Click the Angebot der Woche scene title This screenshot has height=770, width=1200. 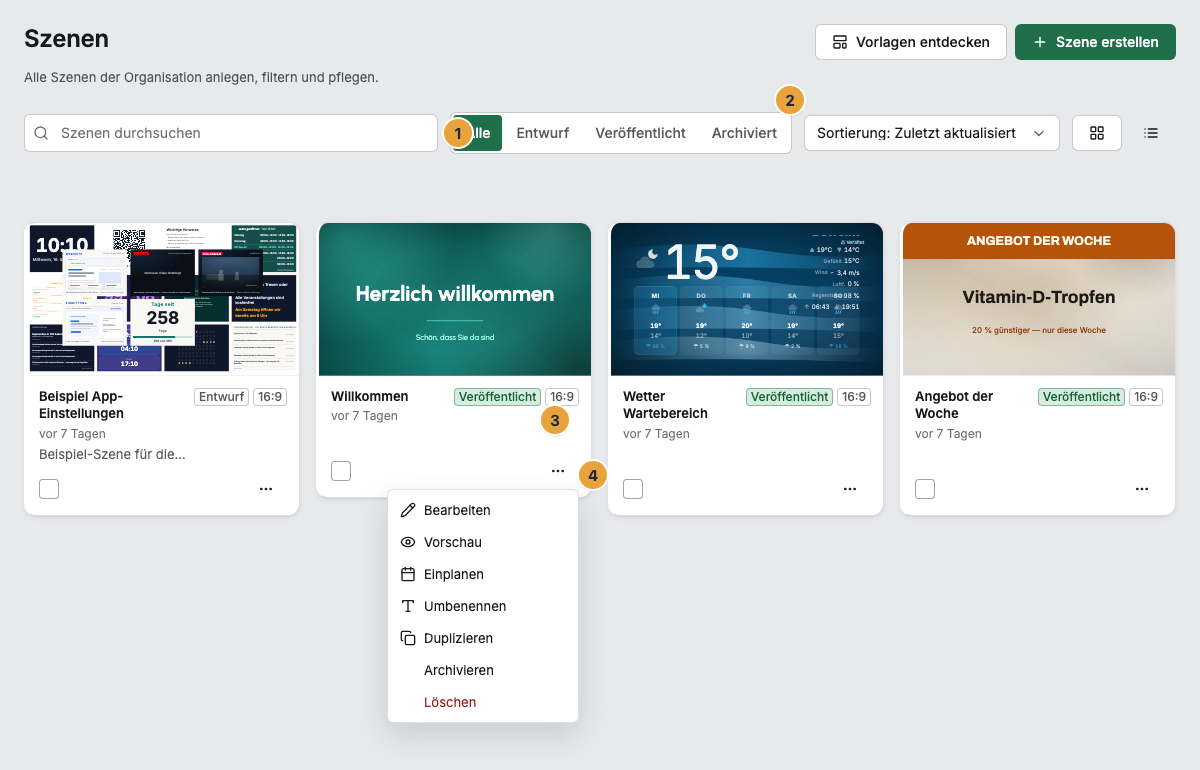point(954,405)
